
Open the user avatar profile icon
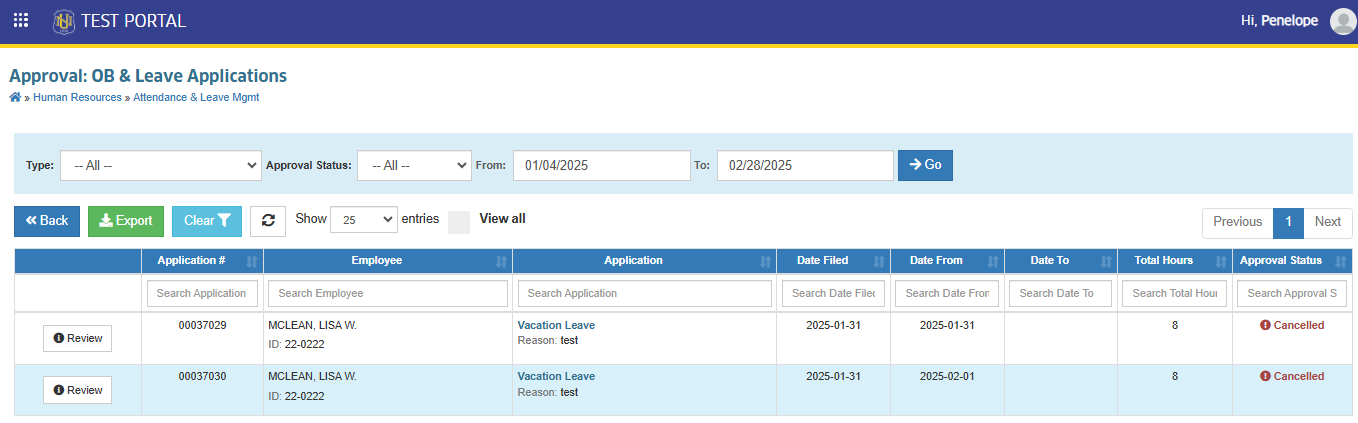(x=1343, y=21)
